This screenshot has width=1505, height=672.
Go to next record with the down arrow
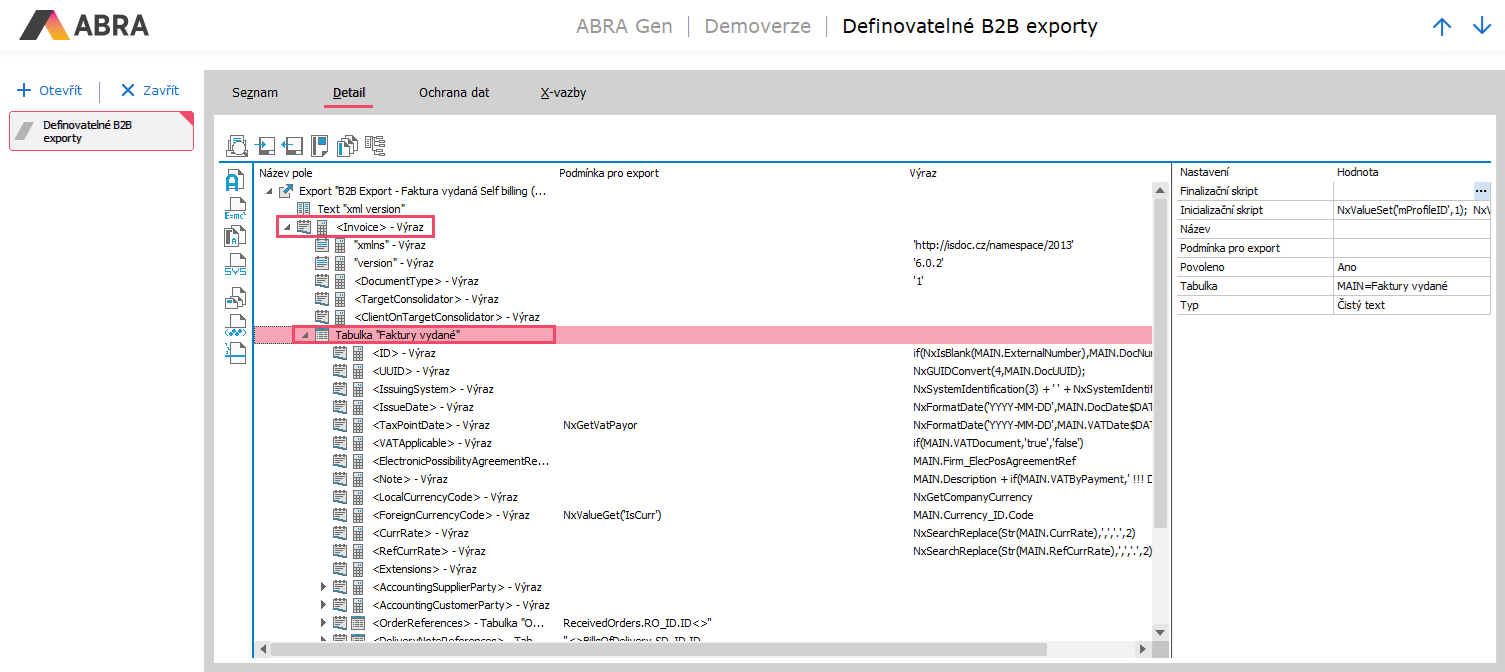pos(1482,27)
